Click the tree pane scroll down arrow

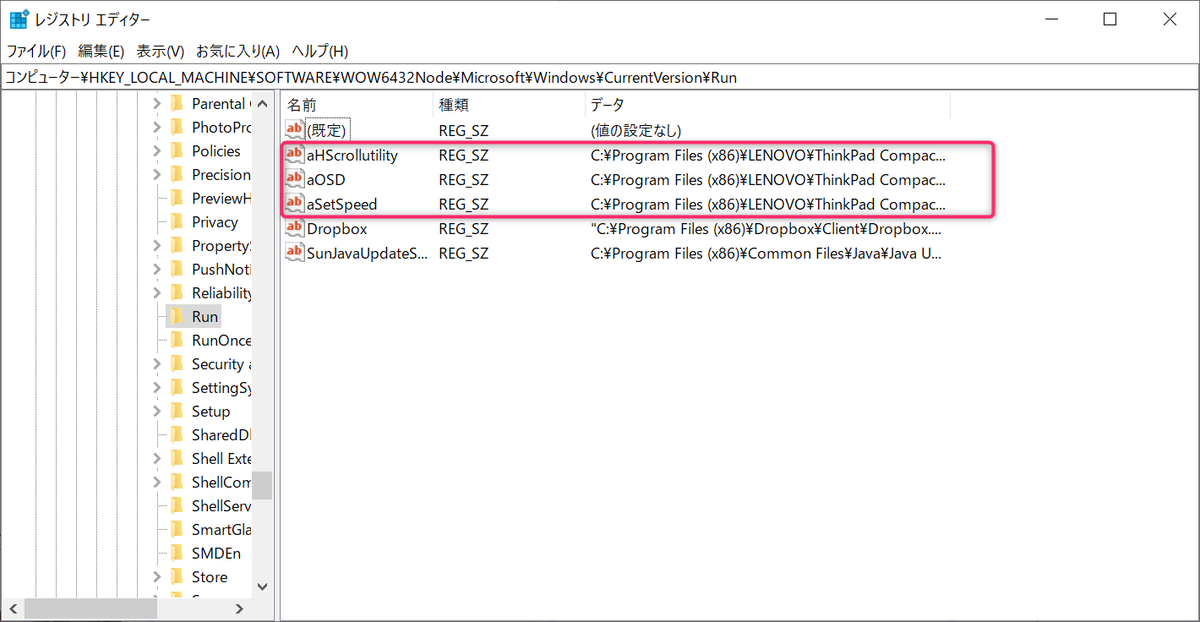262,586
